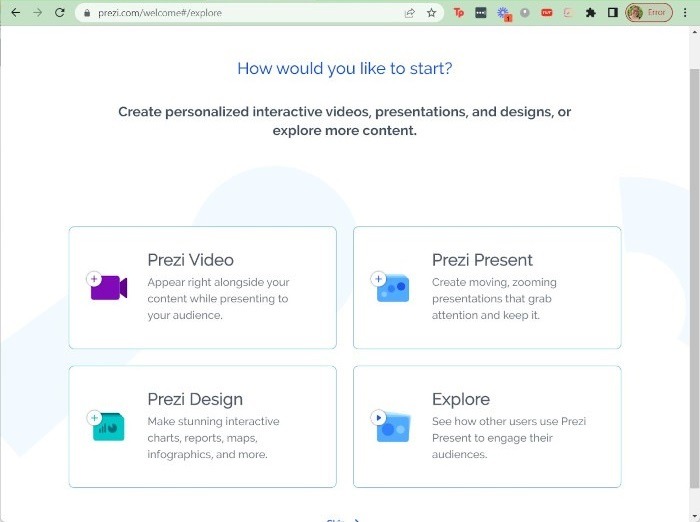This screenshot has width=700, height=522.
Task: Click the 'How would you like to start?' heading
Action: (x=345, y=68)
